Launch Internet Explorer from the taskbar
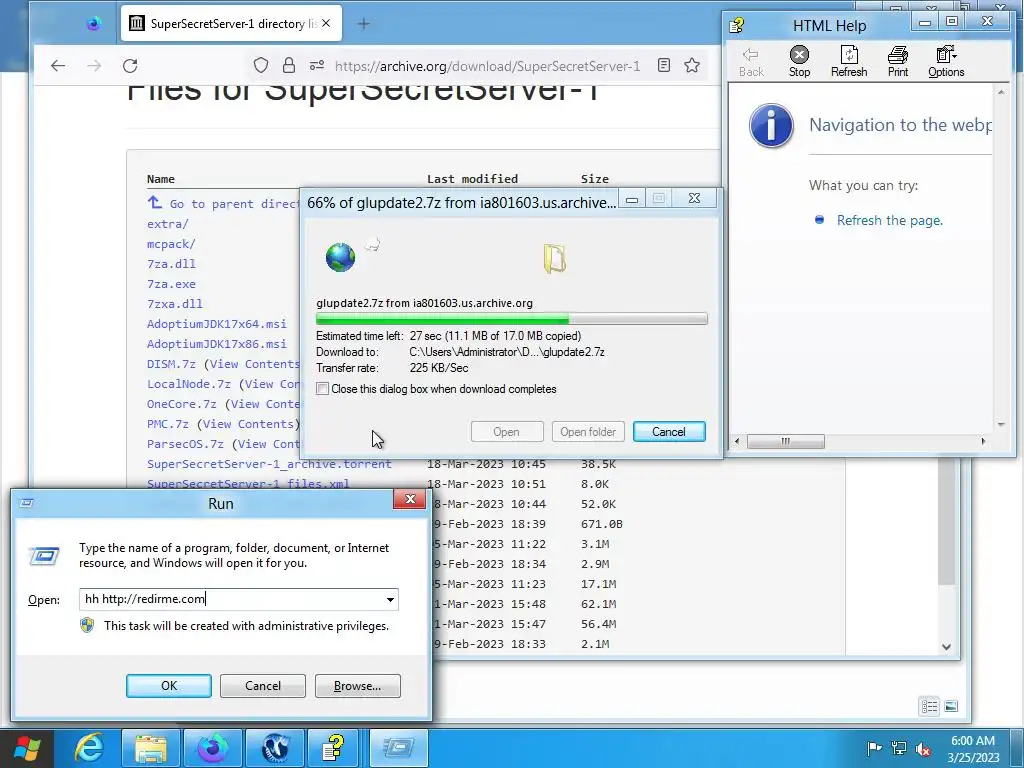Viewport: 1024px width, 768px height. 88,748
